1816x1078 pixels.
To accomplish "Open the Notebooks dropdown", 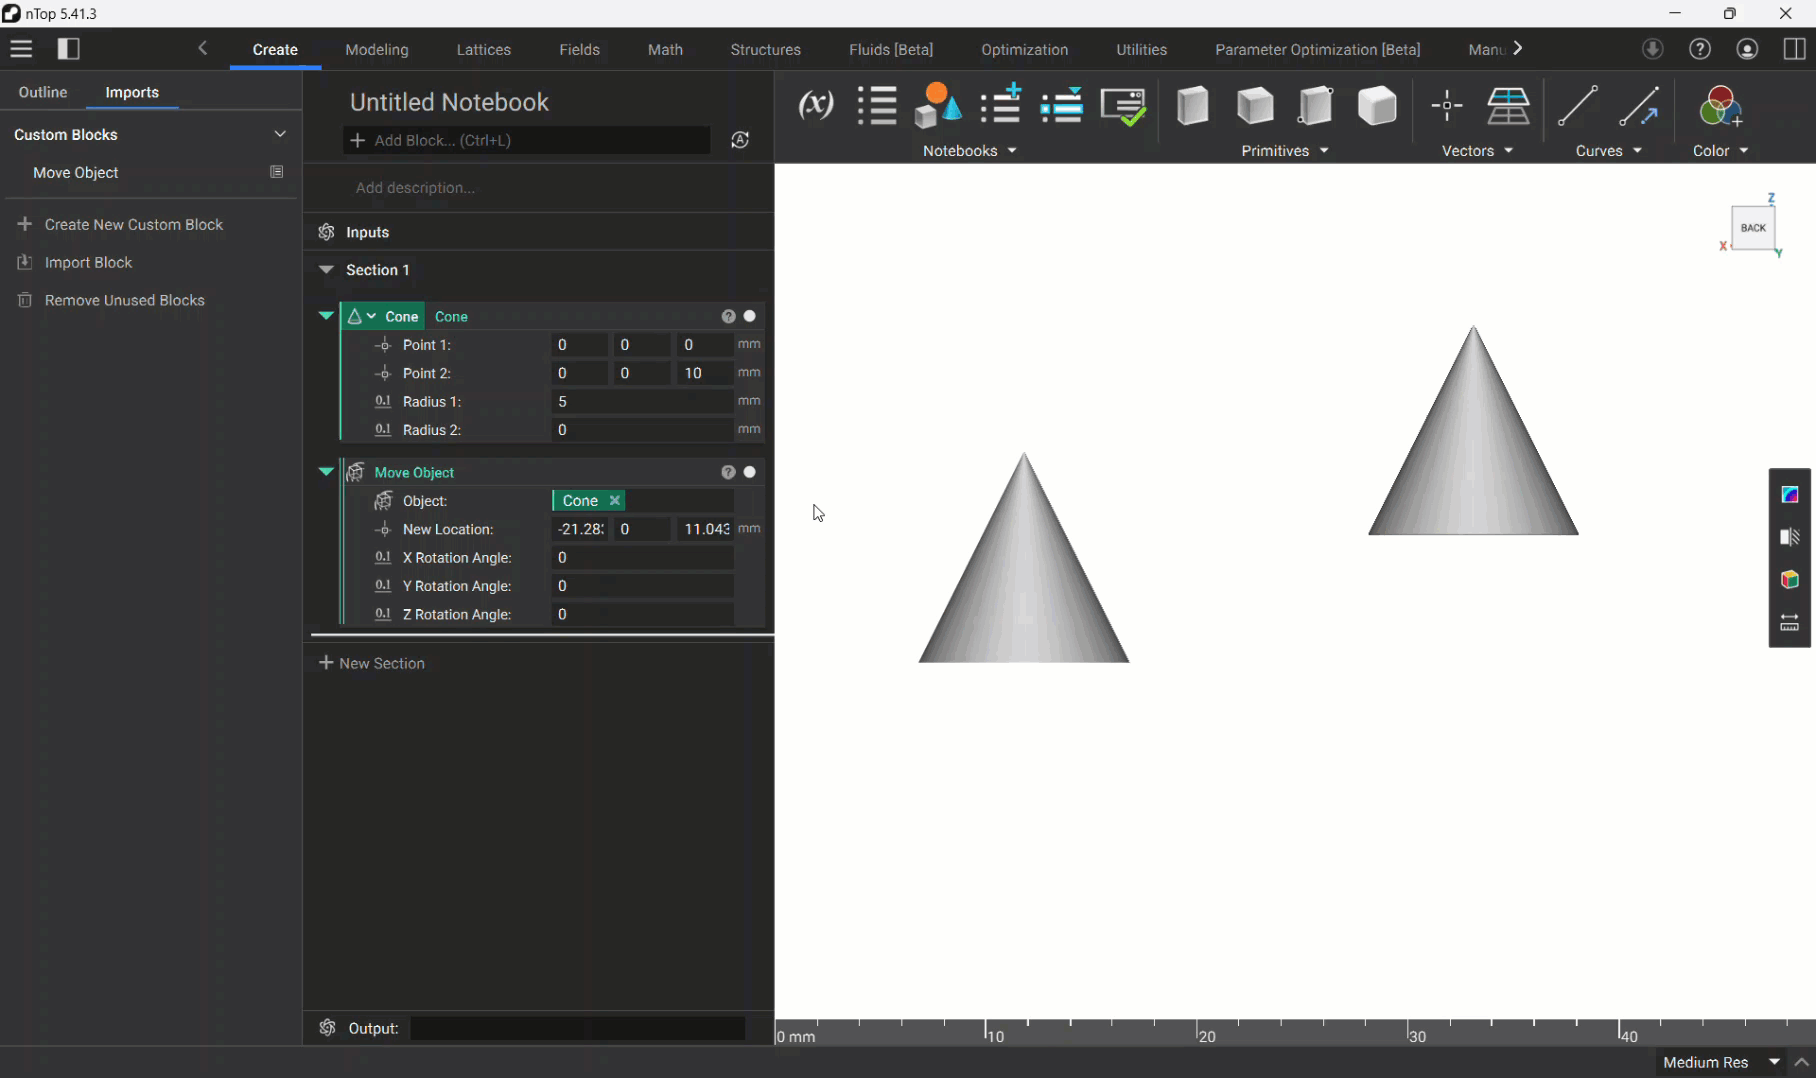I will pyautogui.click(x=969, y=150).
